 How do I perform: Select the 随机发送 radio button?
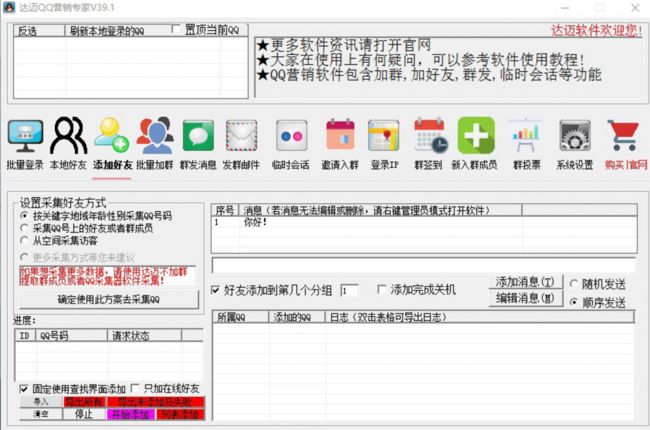click(x=574, y=284)
